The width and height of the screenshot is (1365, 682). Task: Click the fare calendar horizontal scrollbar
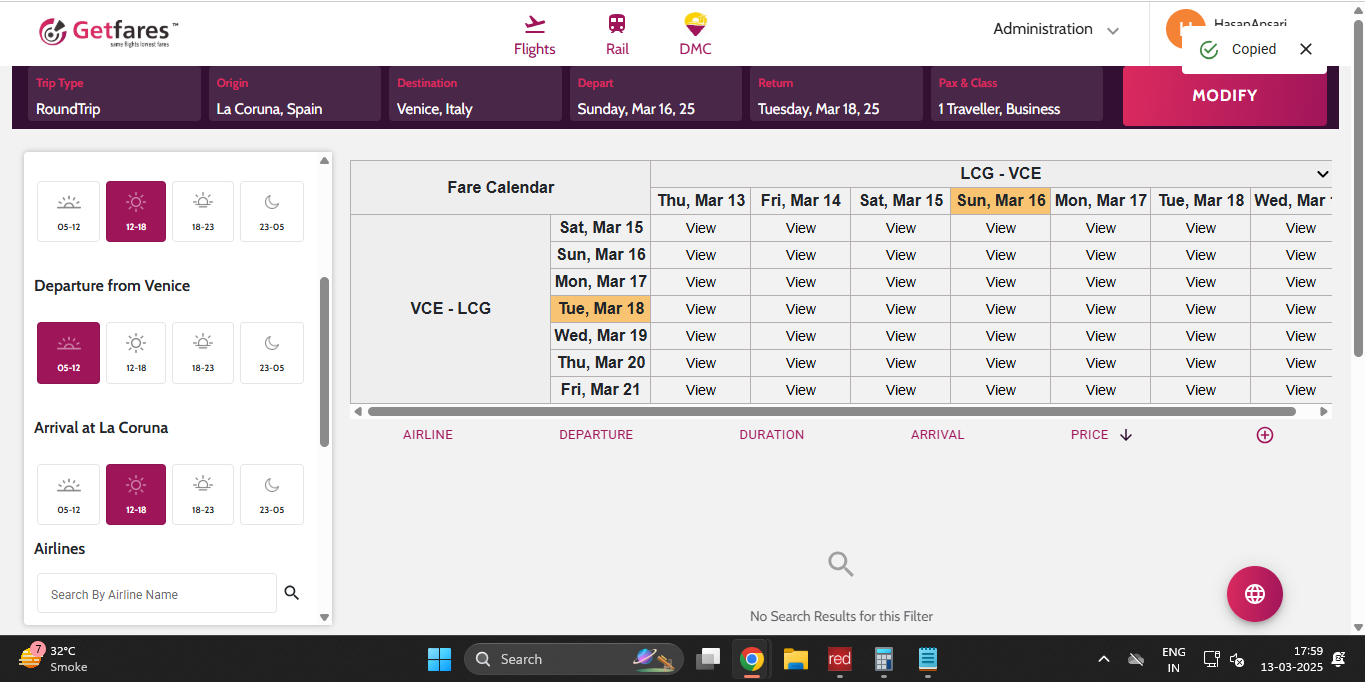[830, 411]
